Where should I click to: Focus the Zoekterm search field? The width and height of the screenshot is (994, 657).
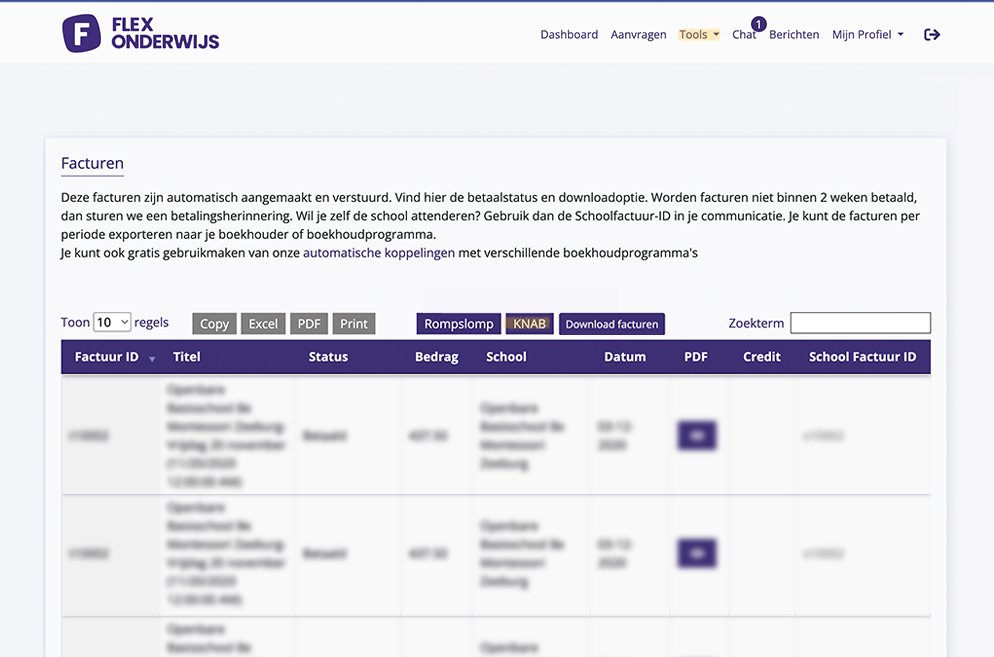tap(860, 323)
